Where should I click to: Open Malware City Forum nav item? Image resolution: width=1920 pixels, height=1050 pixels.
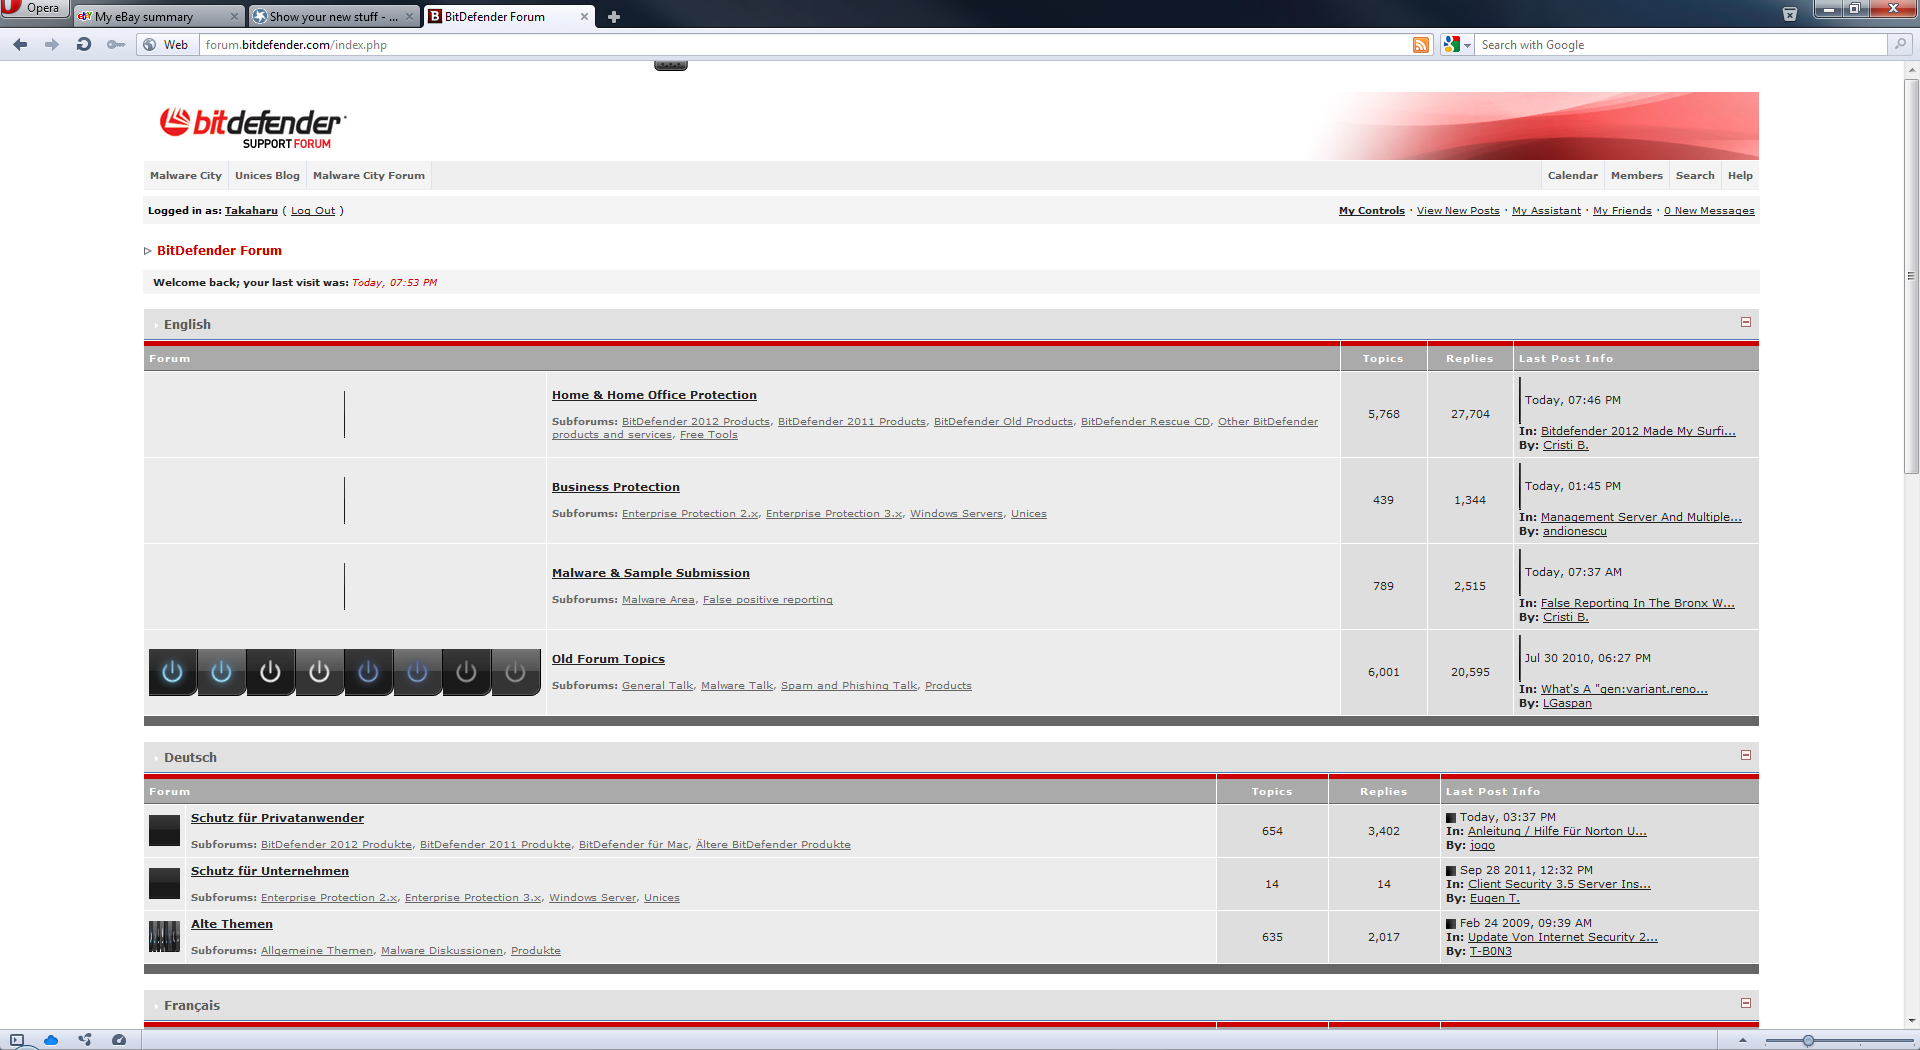(x=369, y=175)
